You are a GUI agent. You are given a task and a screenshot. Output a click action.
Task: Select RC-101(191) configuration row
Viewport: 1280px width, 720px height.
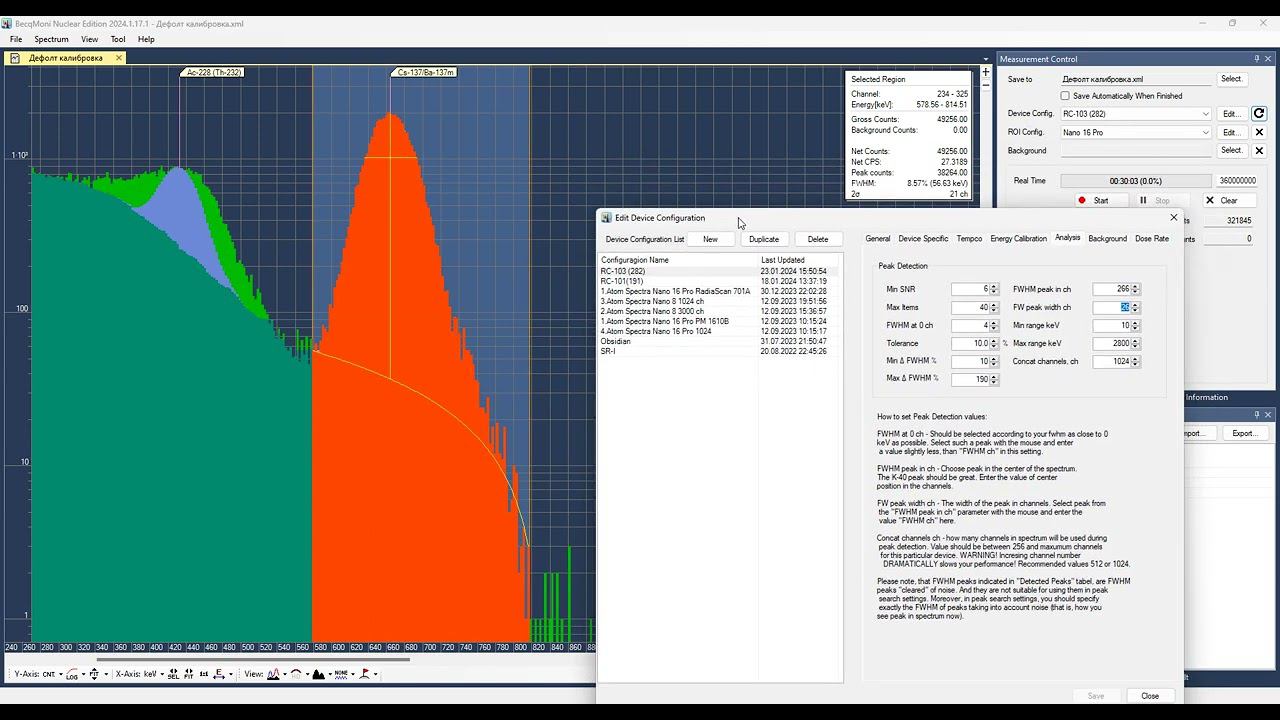pos(718,281)
